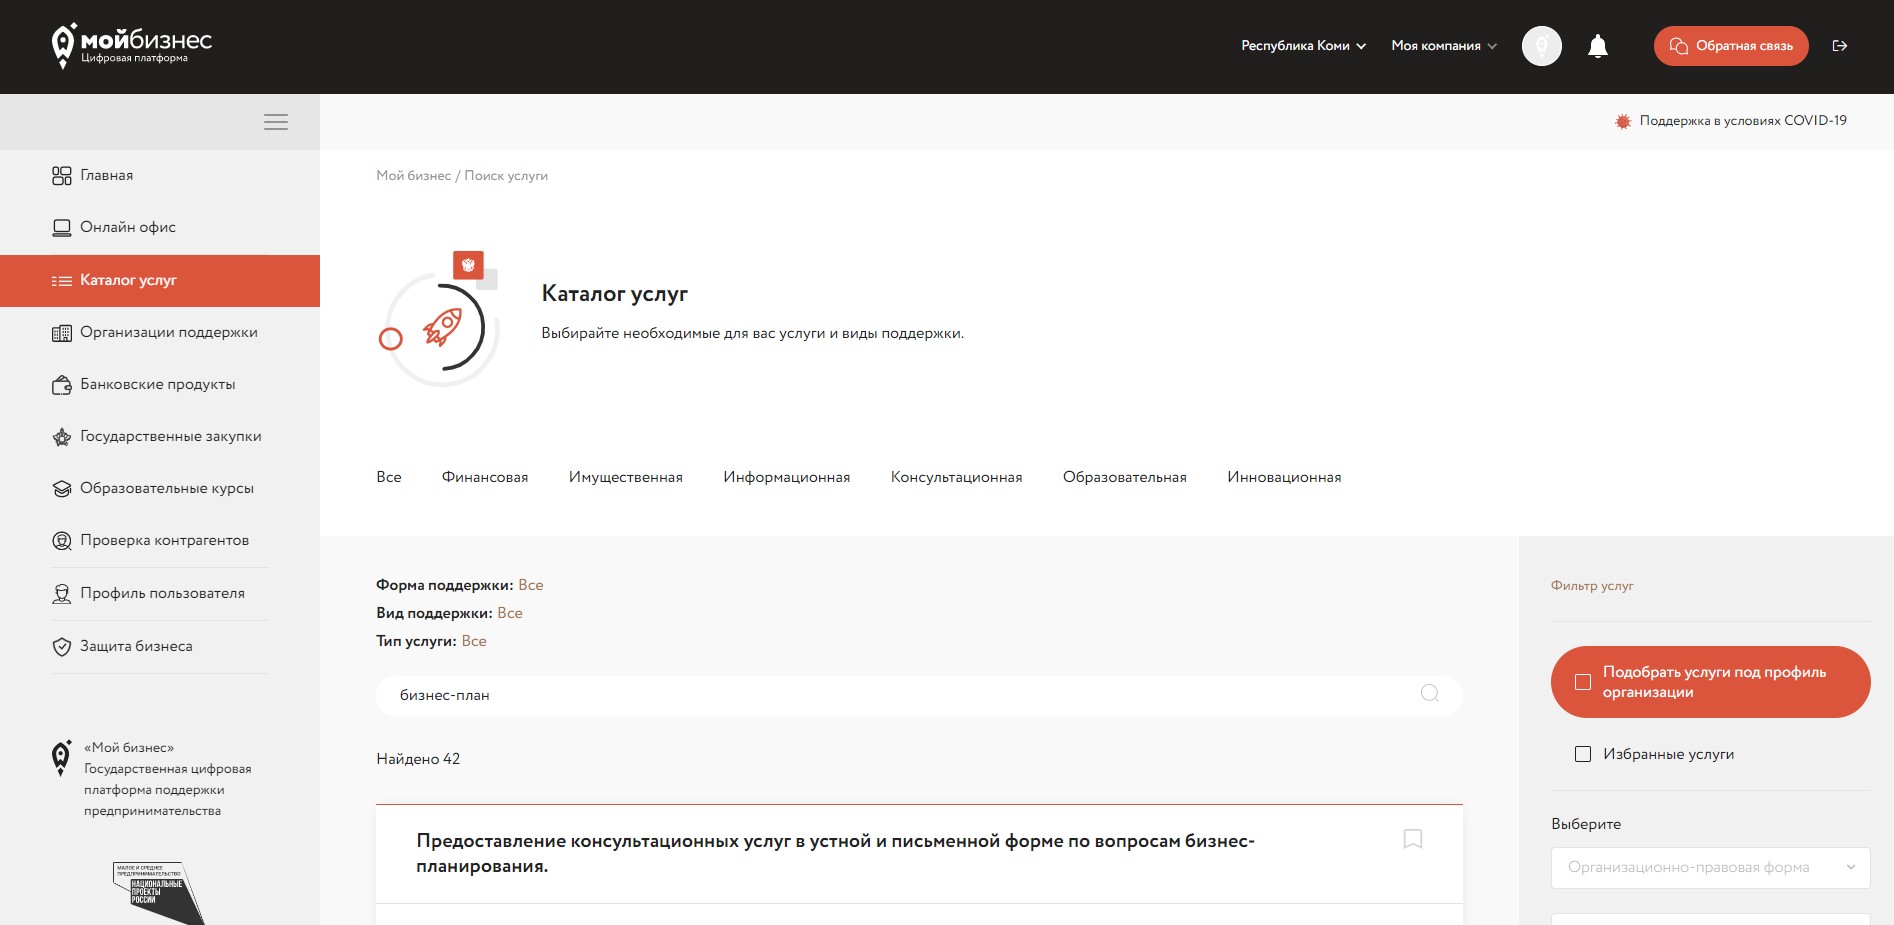Select the Информационная tab

(787, 477)
